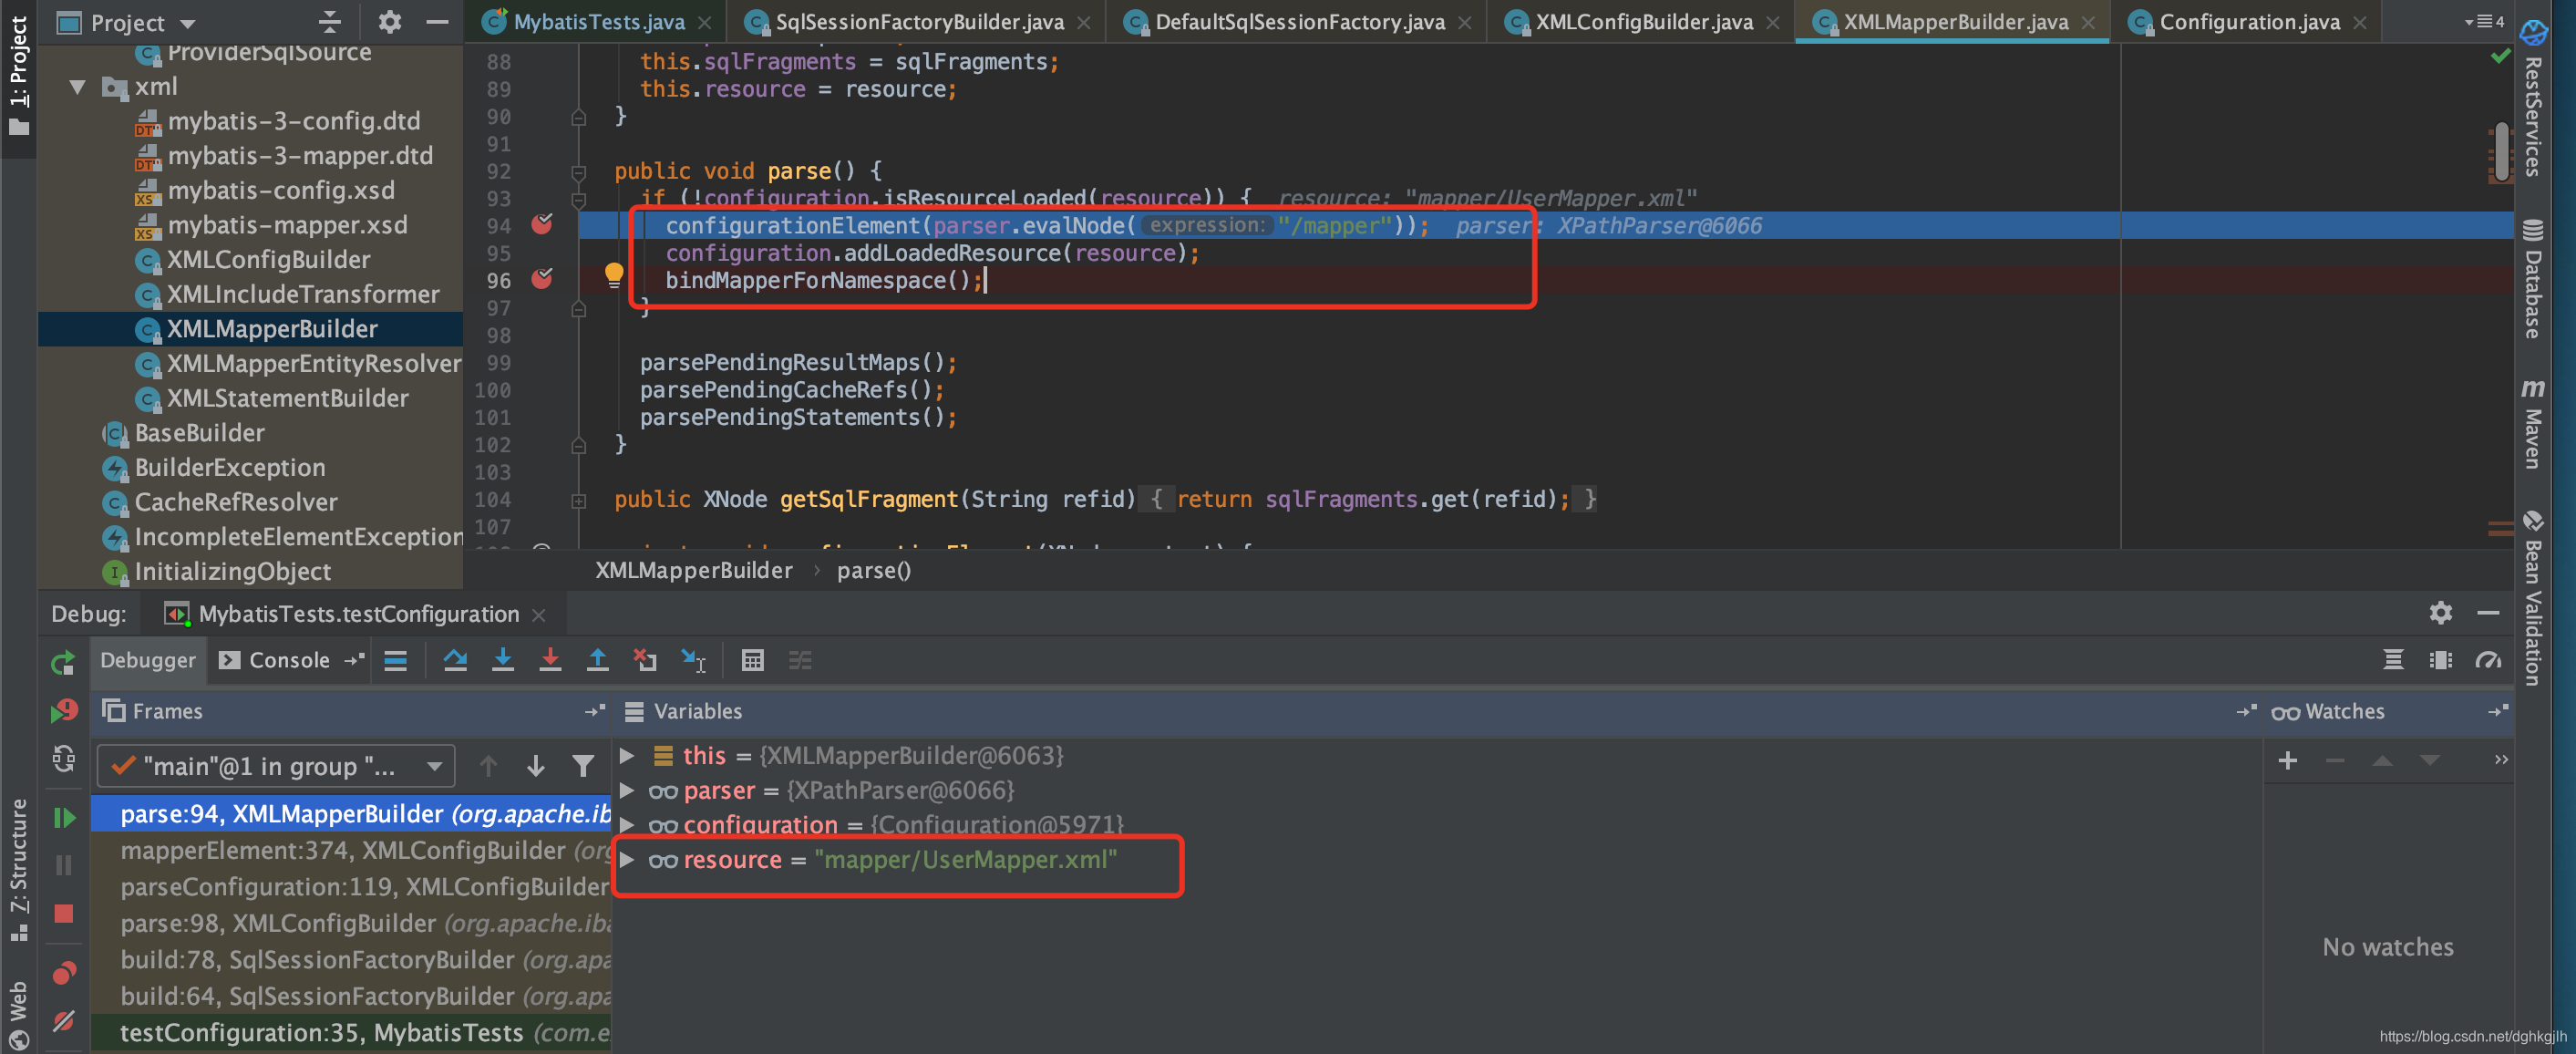Image resolution: width=2576 pixels, height=1054 pixels.
Task: Open XMLStatementBuilder in project tree
Action: click(286, 398)
